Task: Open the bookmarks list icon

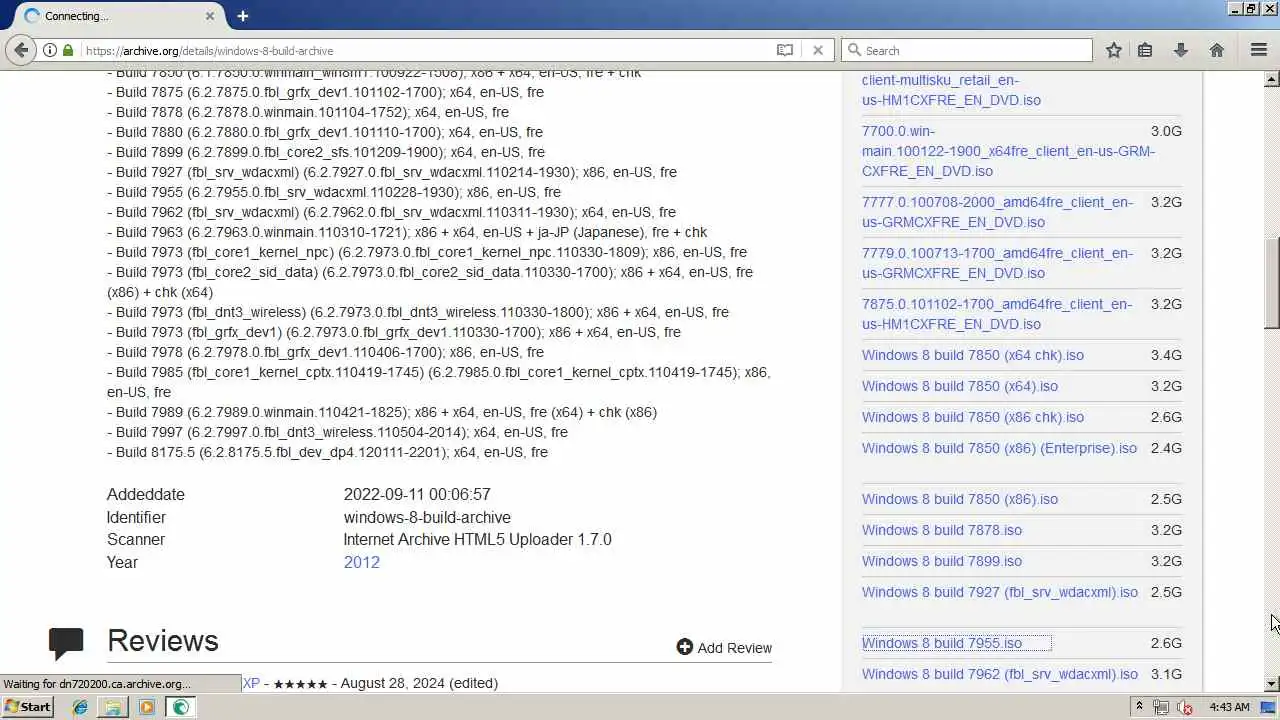Action: click(x=1145, y=50)
